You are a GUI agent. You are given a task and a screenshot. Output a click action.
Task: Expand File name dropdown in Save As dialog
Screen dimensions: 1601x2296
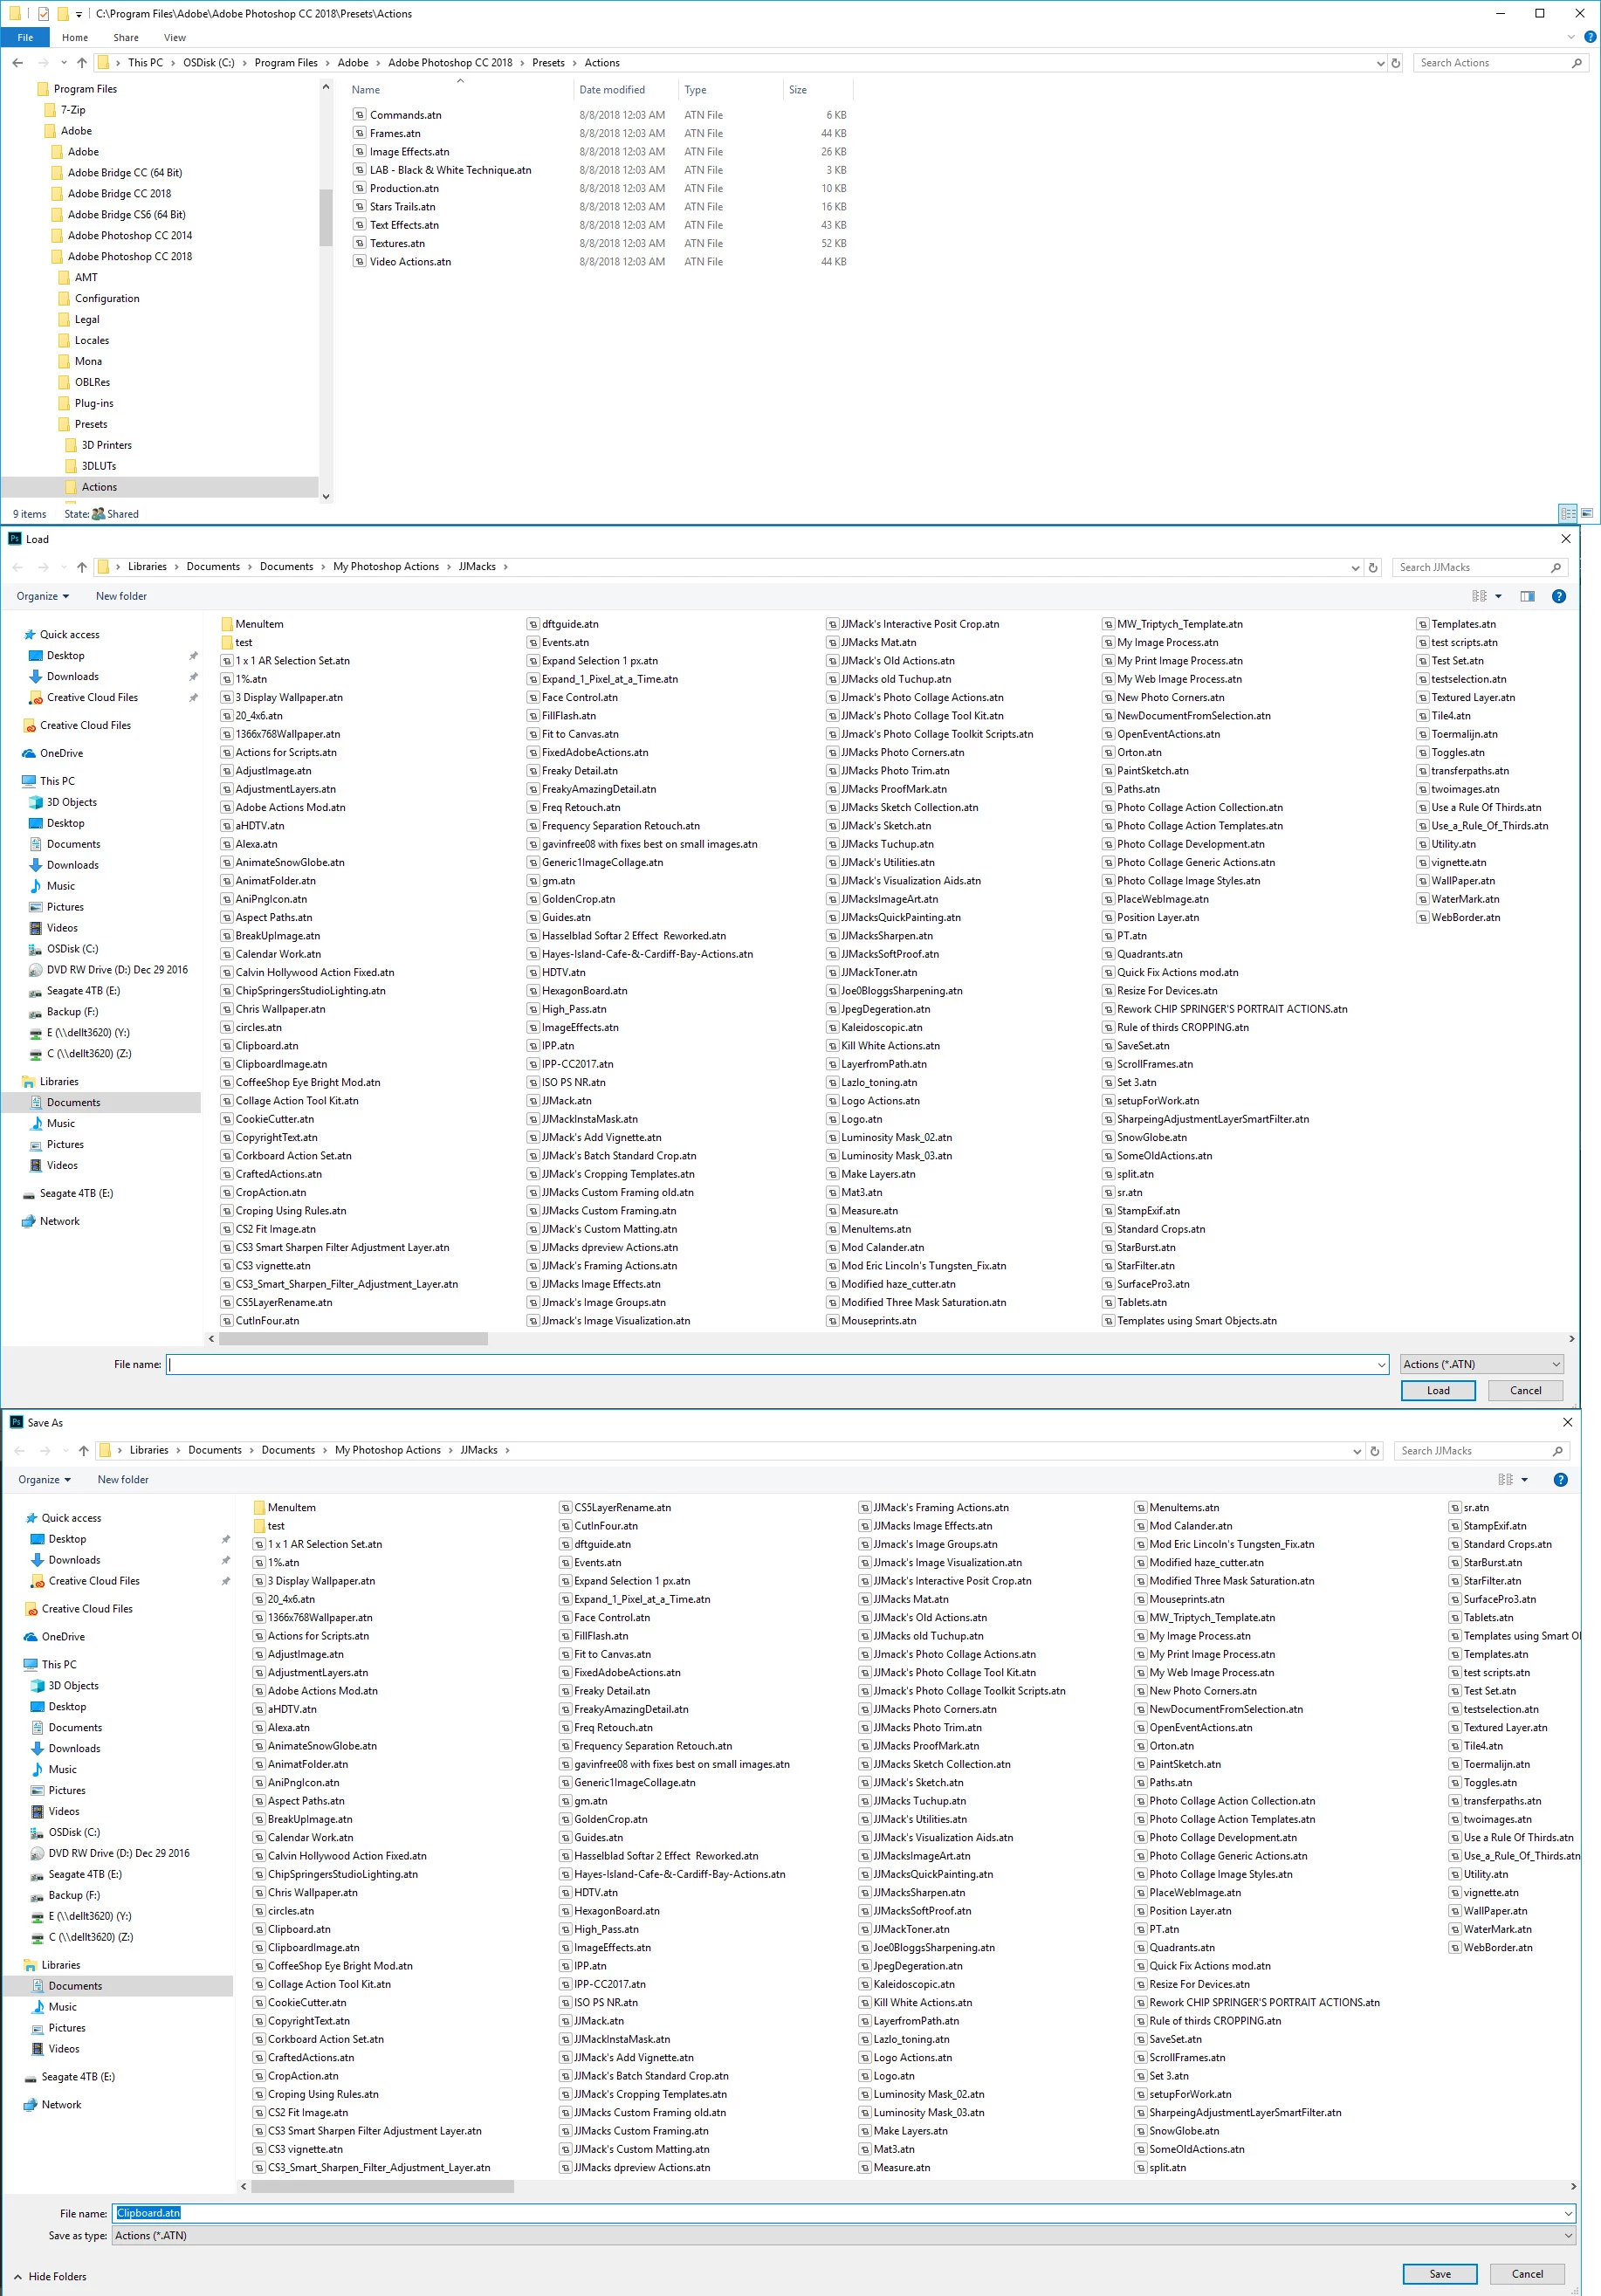click(x=1568, y=2213)
